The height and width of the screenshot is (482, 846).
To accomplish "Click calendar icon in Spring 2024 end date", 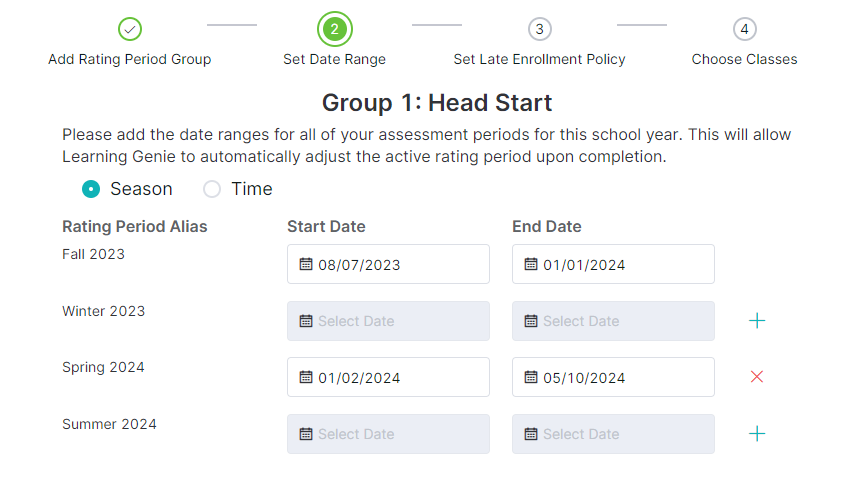I will 531,377.
